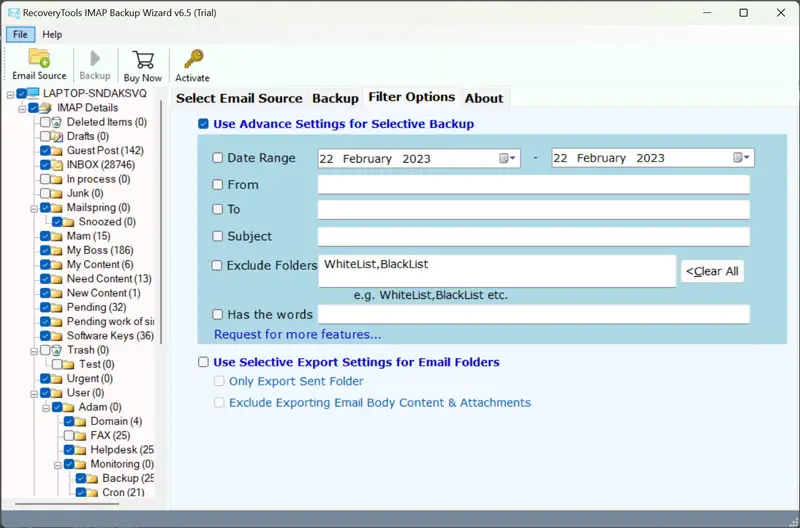800x528 pixels.
Task: Select the Guest Post folder icon
Action: (x=58, y=151)
